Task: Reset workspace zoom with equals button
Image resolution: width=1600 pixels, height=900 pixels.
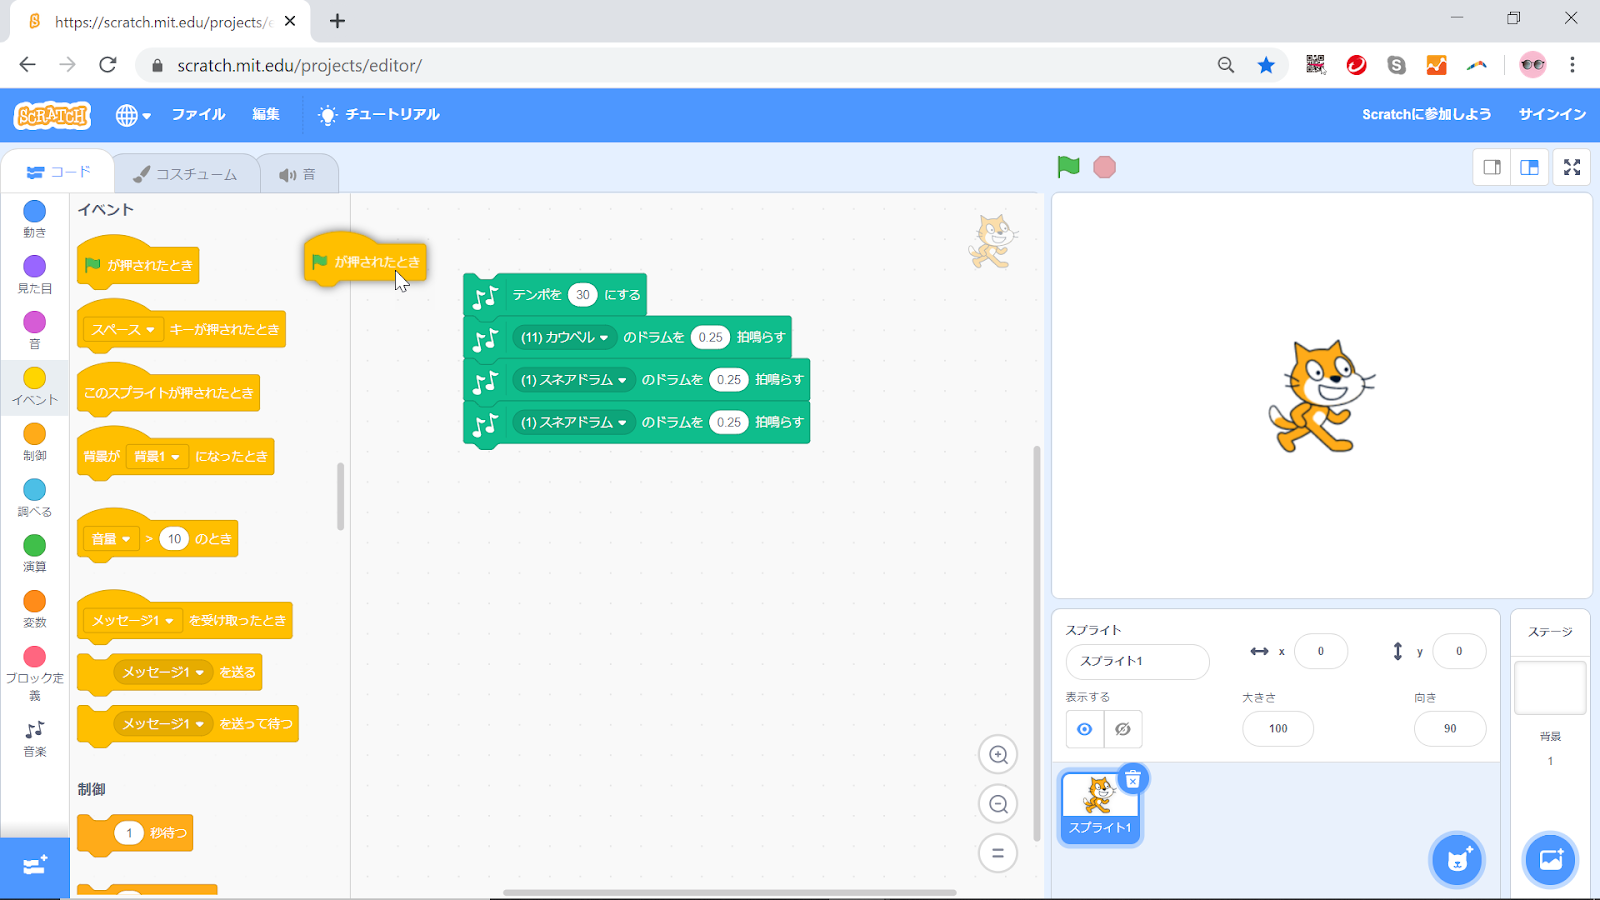Action: 998,853
